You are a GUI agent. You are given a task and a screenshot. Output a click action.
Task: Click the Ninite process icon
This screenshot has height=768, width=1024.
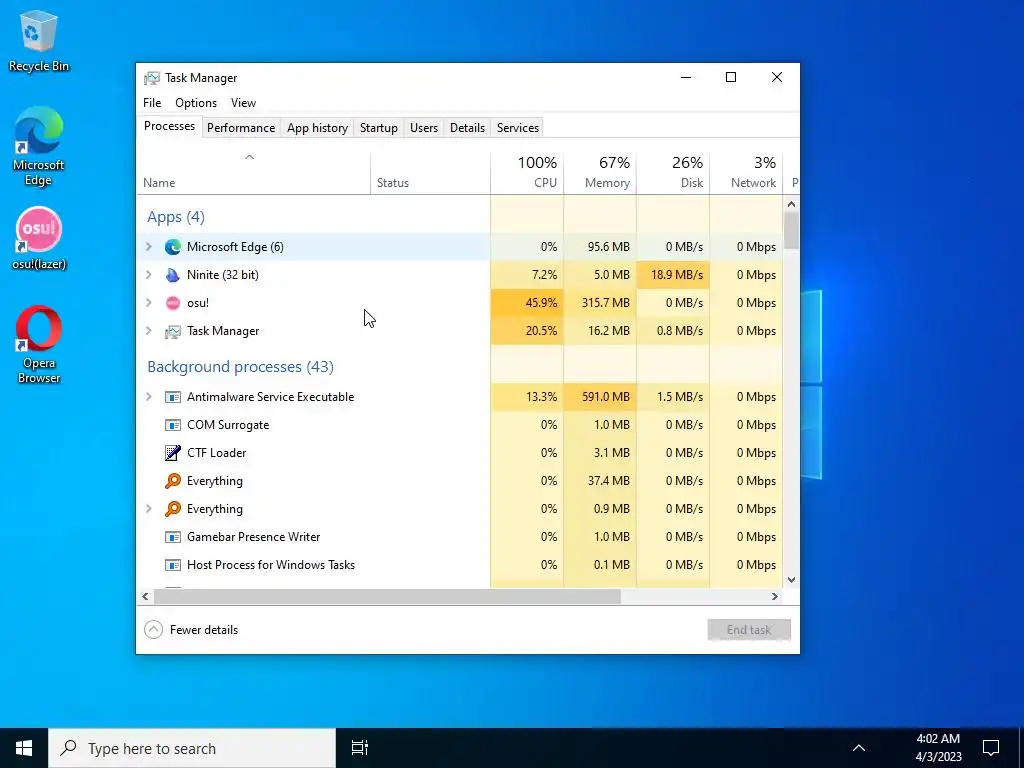[172, 275]
